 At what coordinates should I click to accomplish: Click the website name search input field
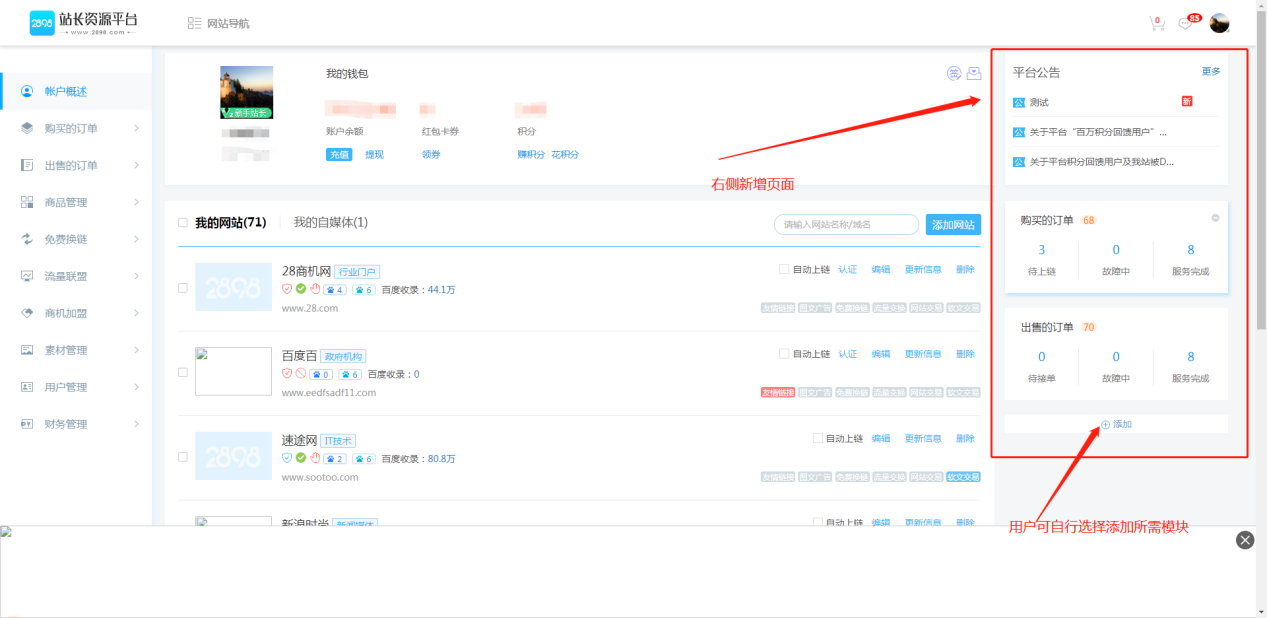[x=846, y=225]
